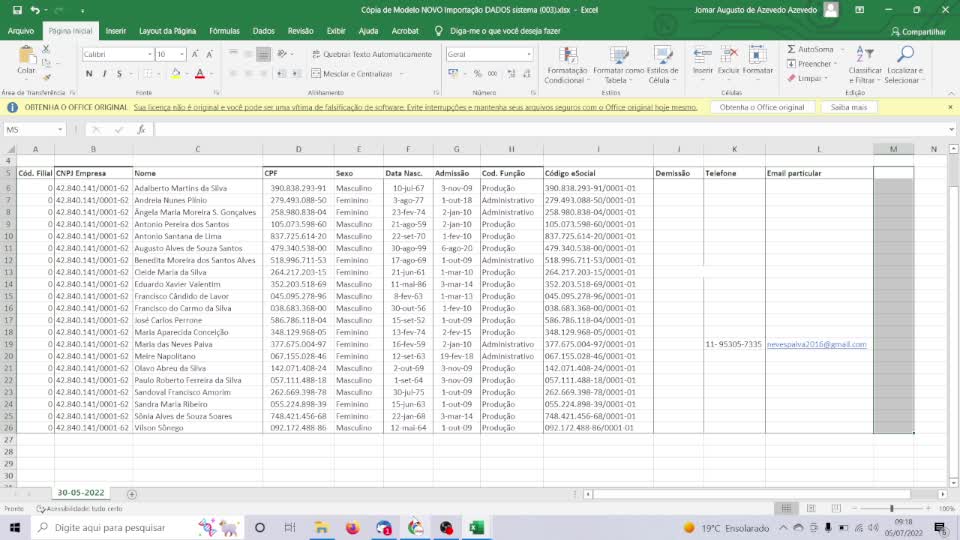Click the Inserir cells icon
The height and width of the screenshot is (540, 960).
coord(702,55)
